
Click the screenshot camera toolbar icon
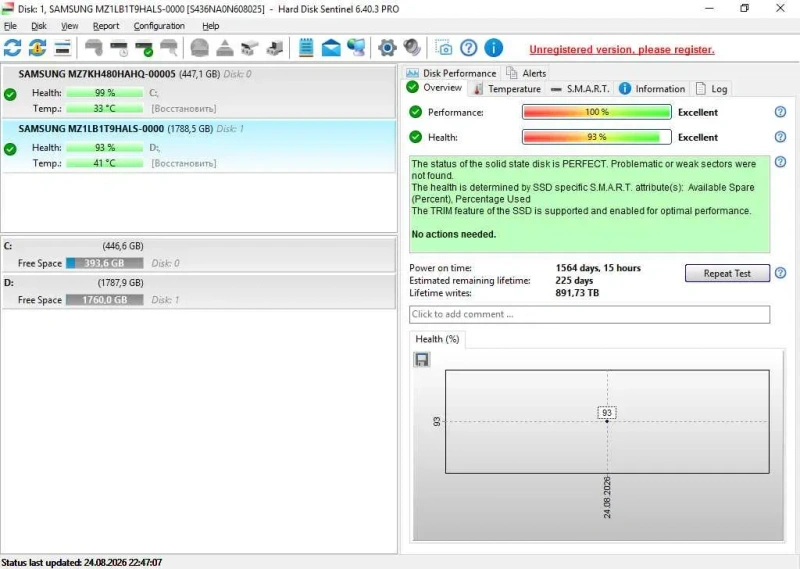click(x=443, y=48)
